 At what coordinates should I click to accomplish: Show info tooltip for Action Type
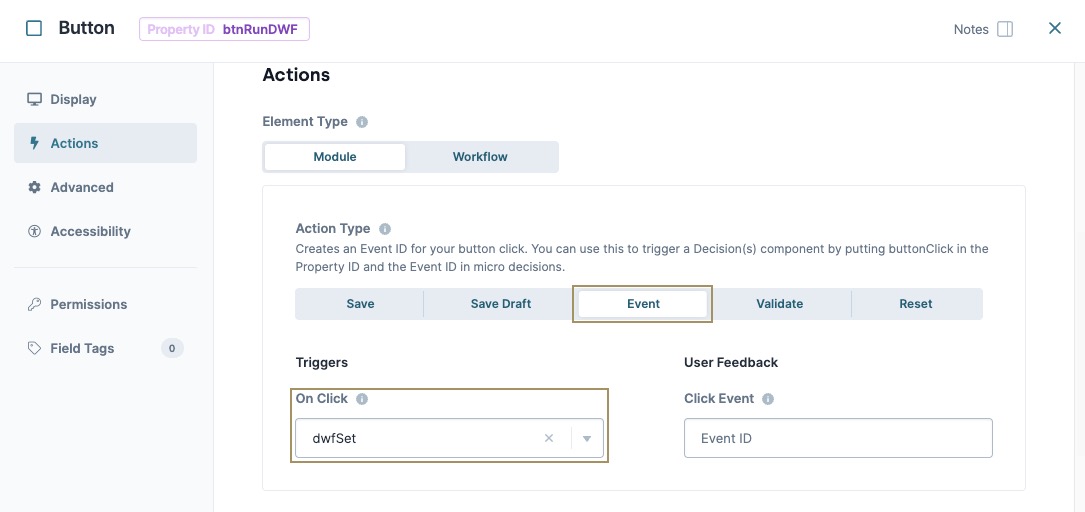[x=385, y=229]
